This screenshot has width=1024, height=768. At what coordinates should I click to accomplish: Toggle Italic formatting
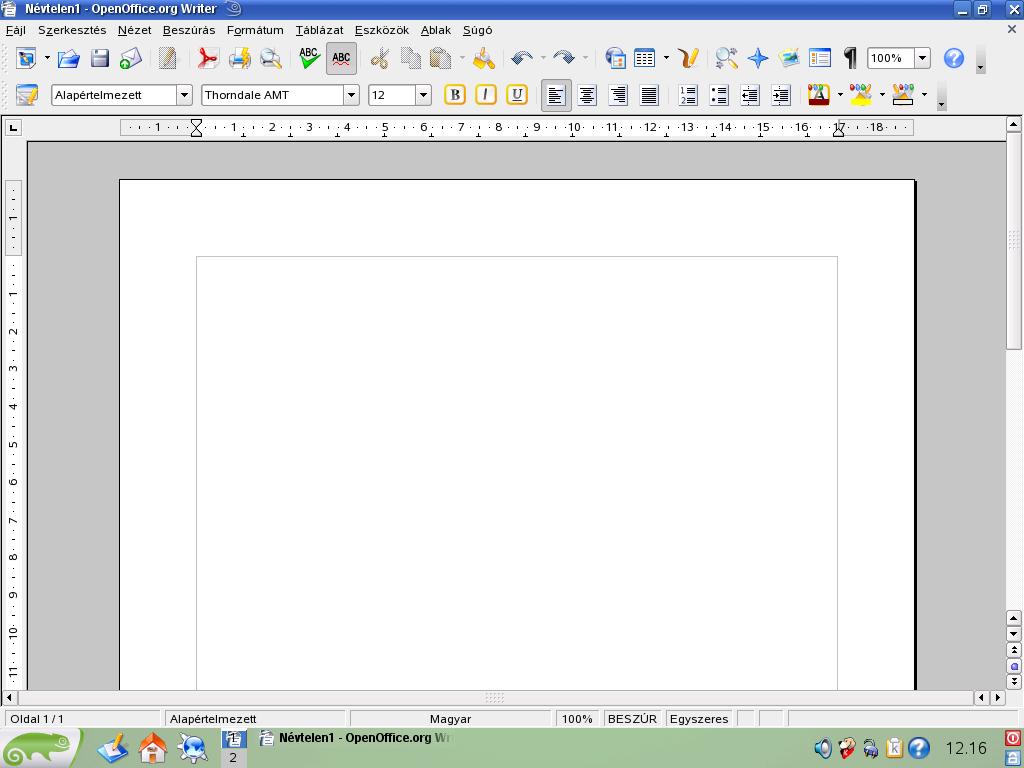(485, 95)
